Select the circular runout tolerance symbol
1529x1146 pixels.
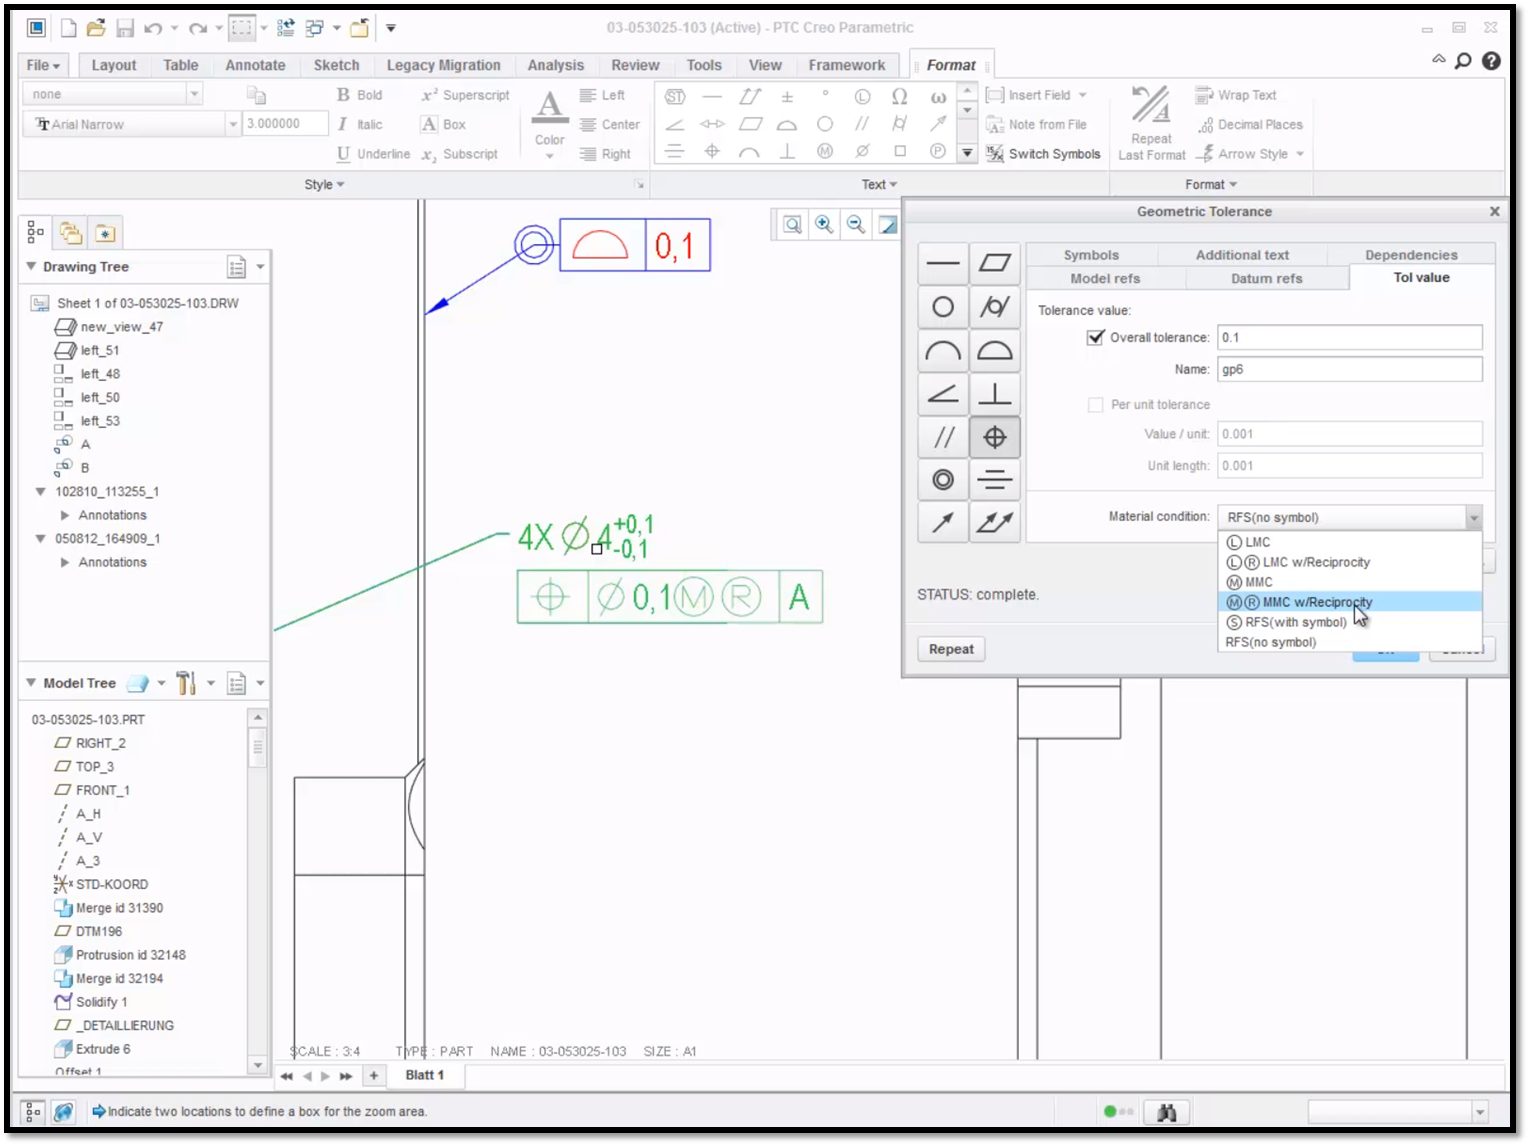click(943, 522)
